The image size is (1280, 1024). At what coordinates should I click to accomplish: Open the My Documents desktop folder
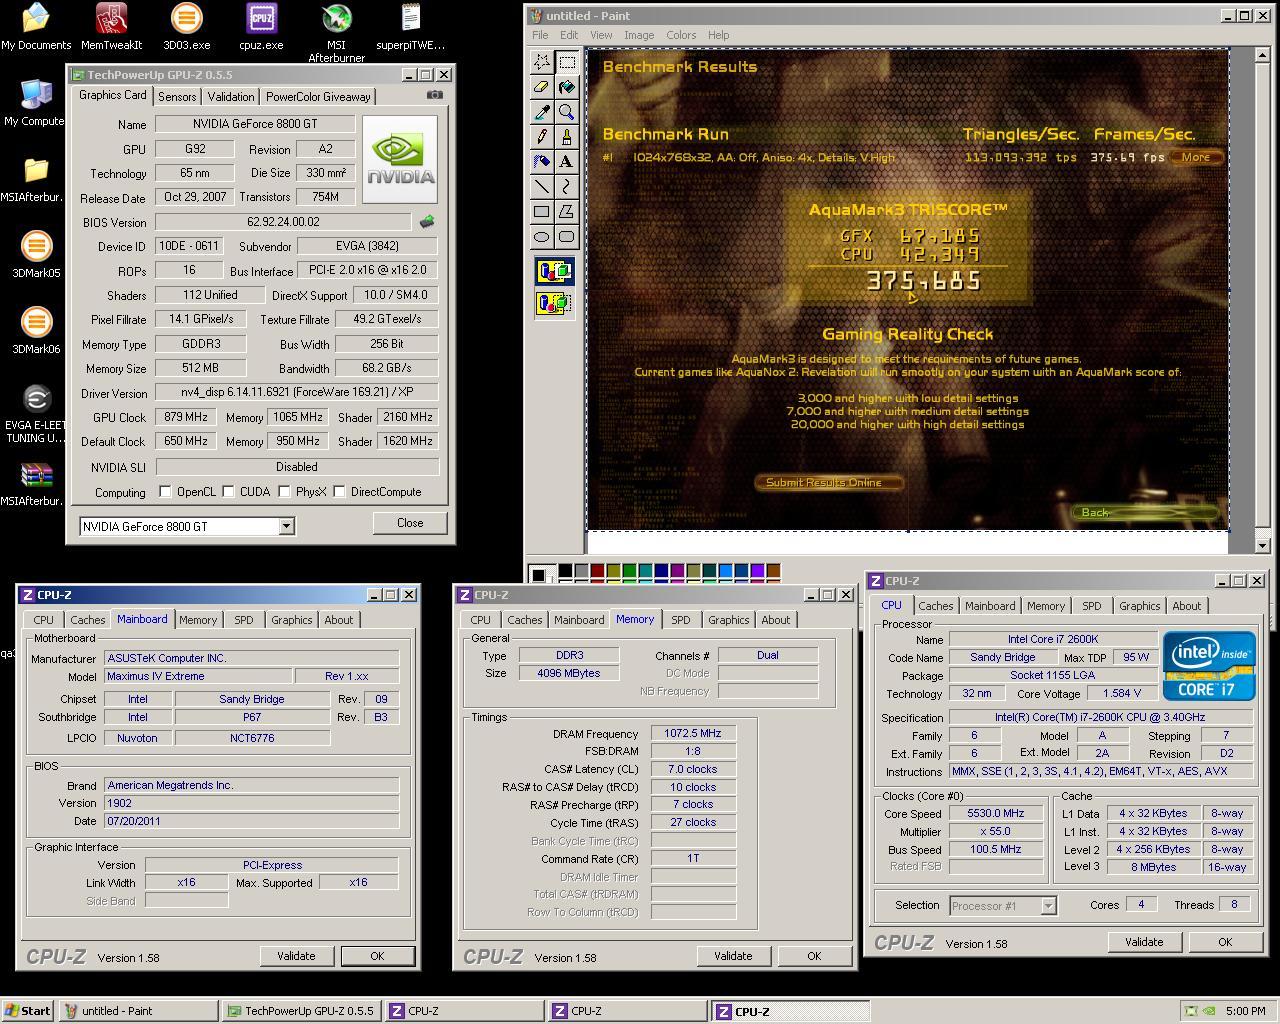coord(36,26)
